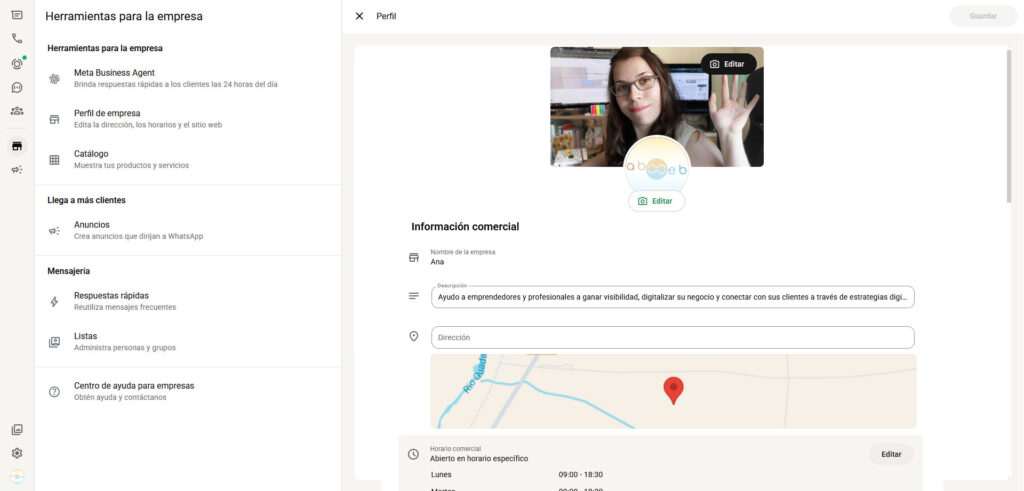Edit the profile picture with green Editar
The image size is (1024, 491).
(656, 201)
